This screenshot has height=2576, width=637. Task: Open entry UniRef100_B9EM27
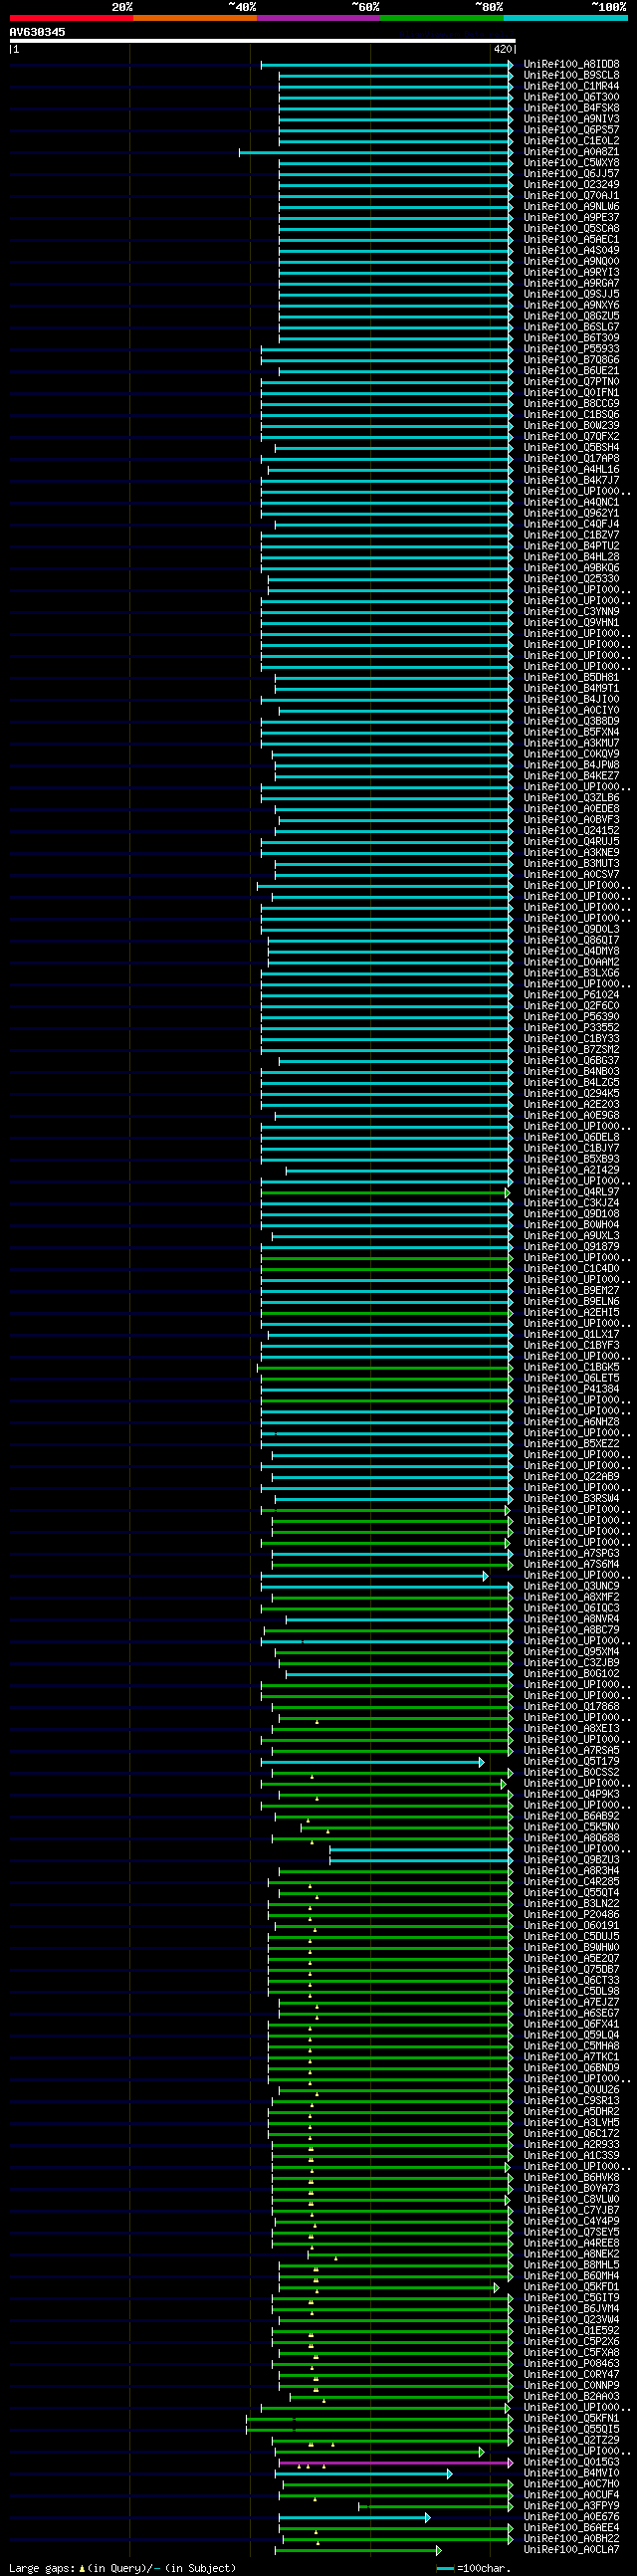pyautogui.click(x=571, y=1292)
